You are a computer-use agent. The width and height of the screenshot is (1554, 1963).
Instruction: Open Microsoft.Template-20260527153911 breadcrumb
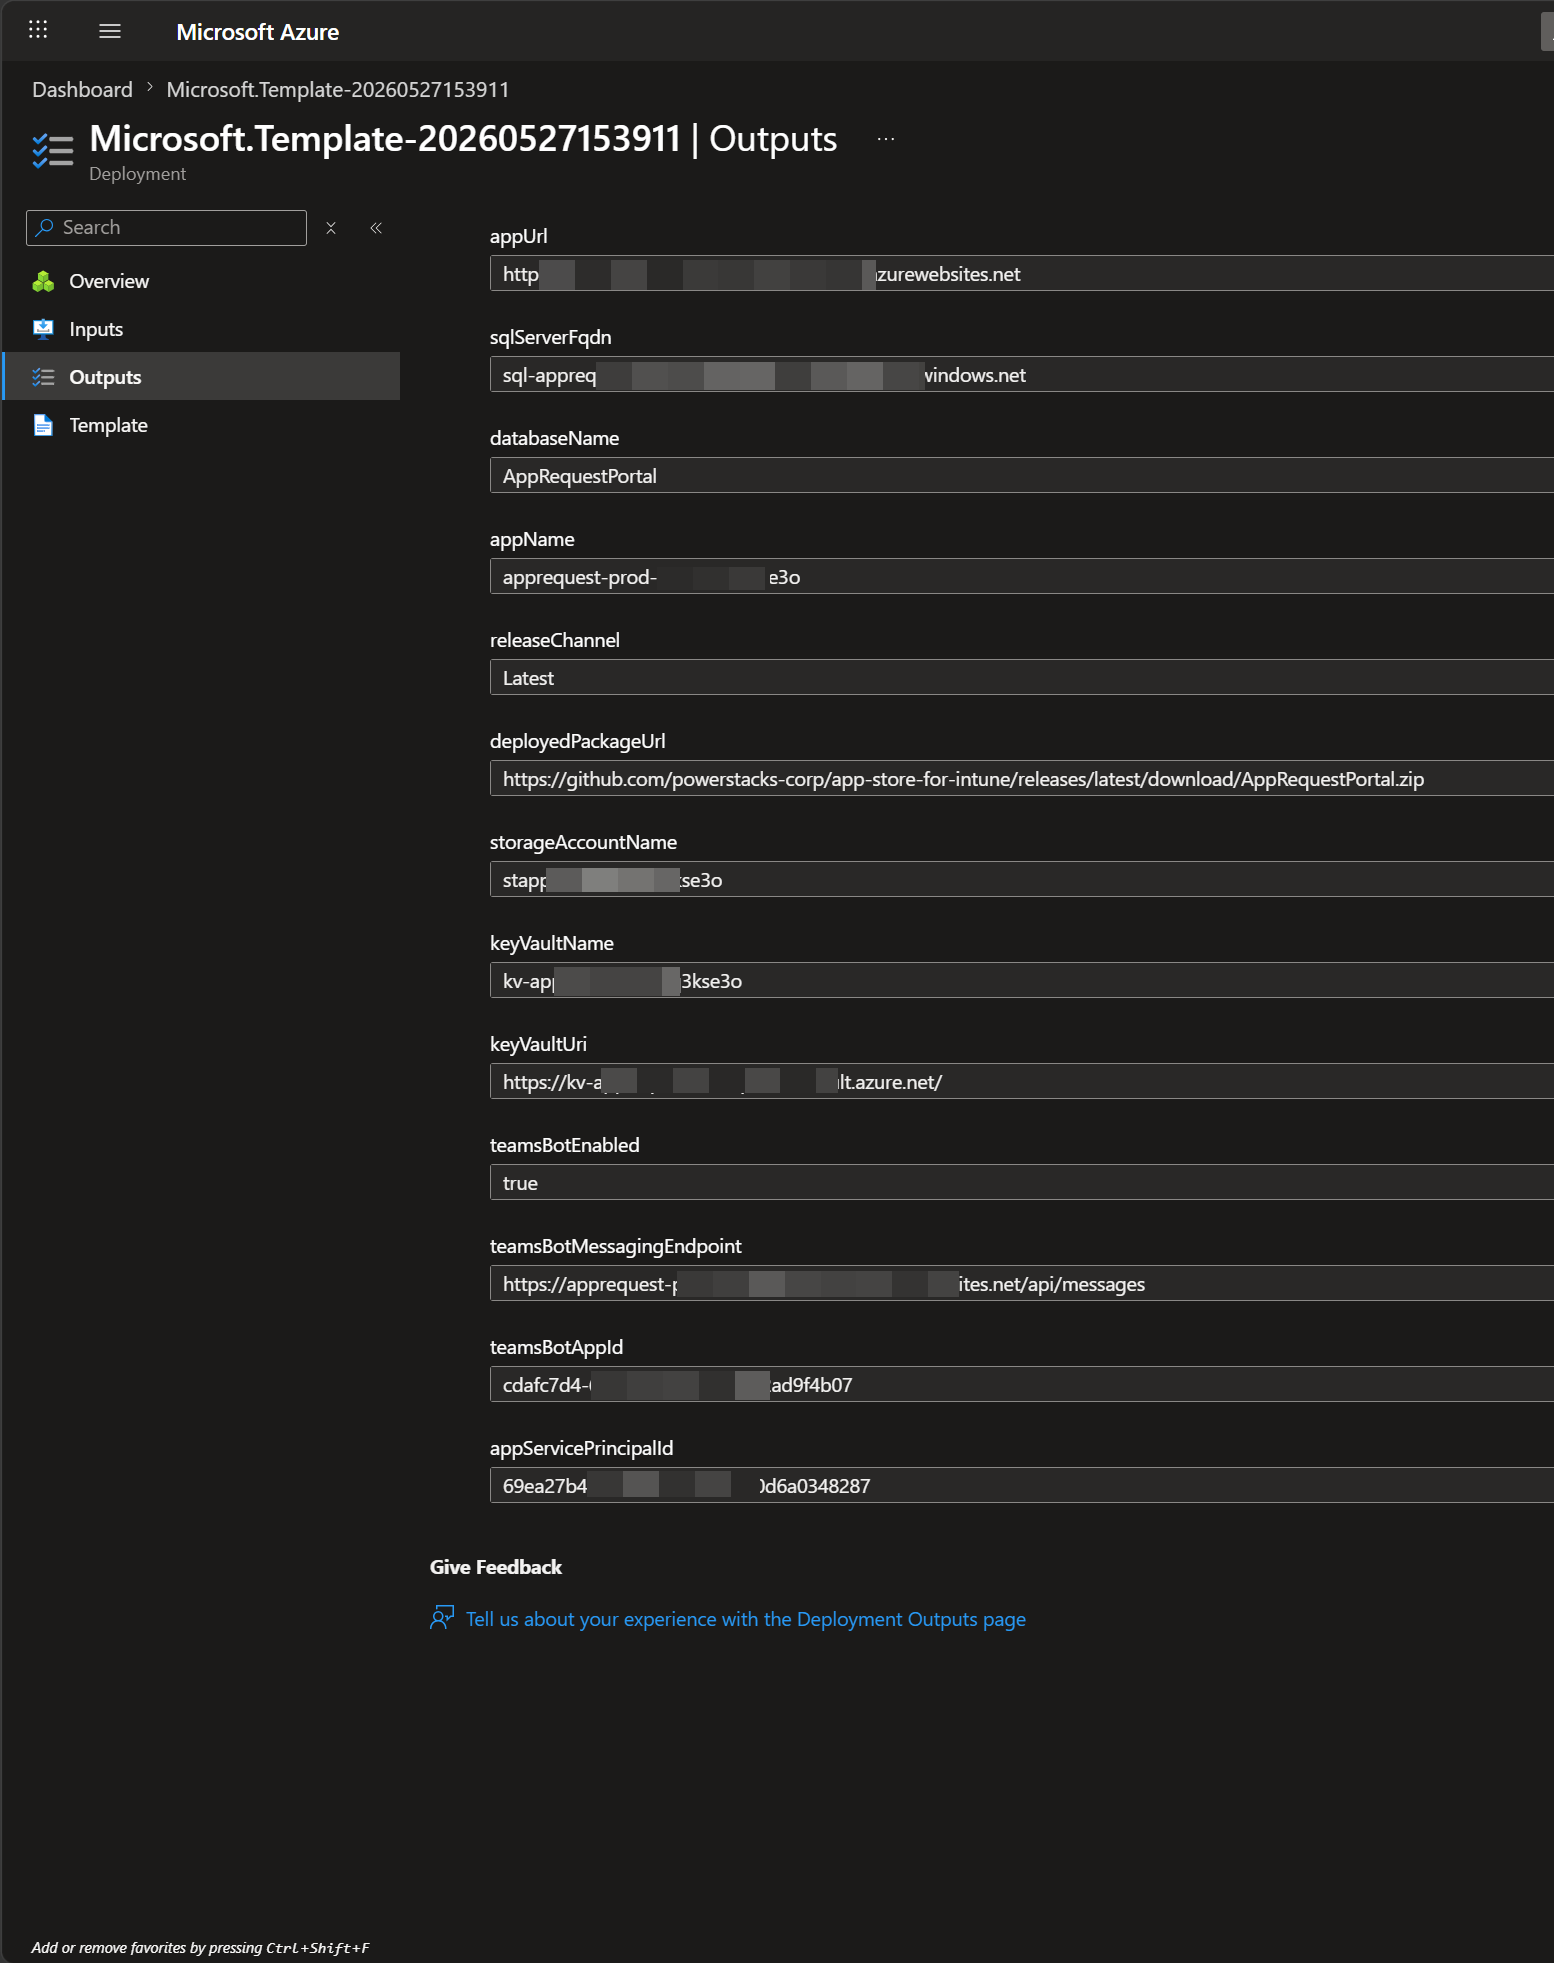(337, 90)
